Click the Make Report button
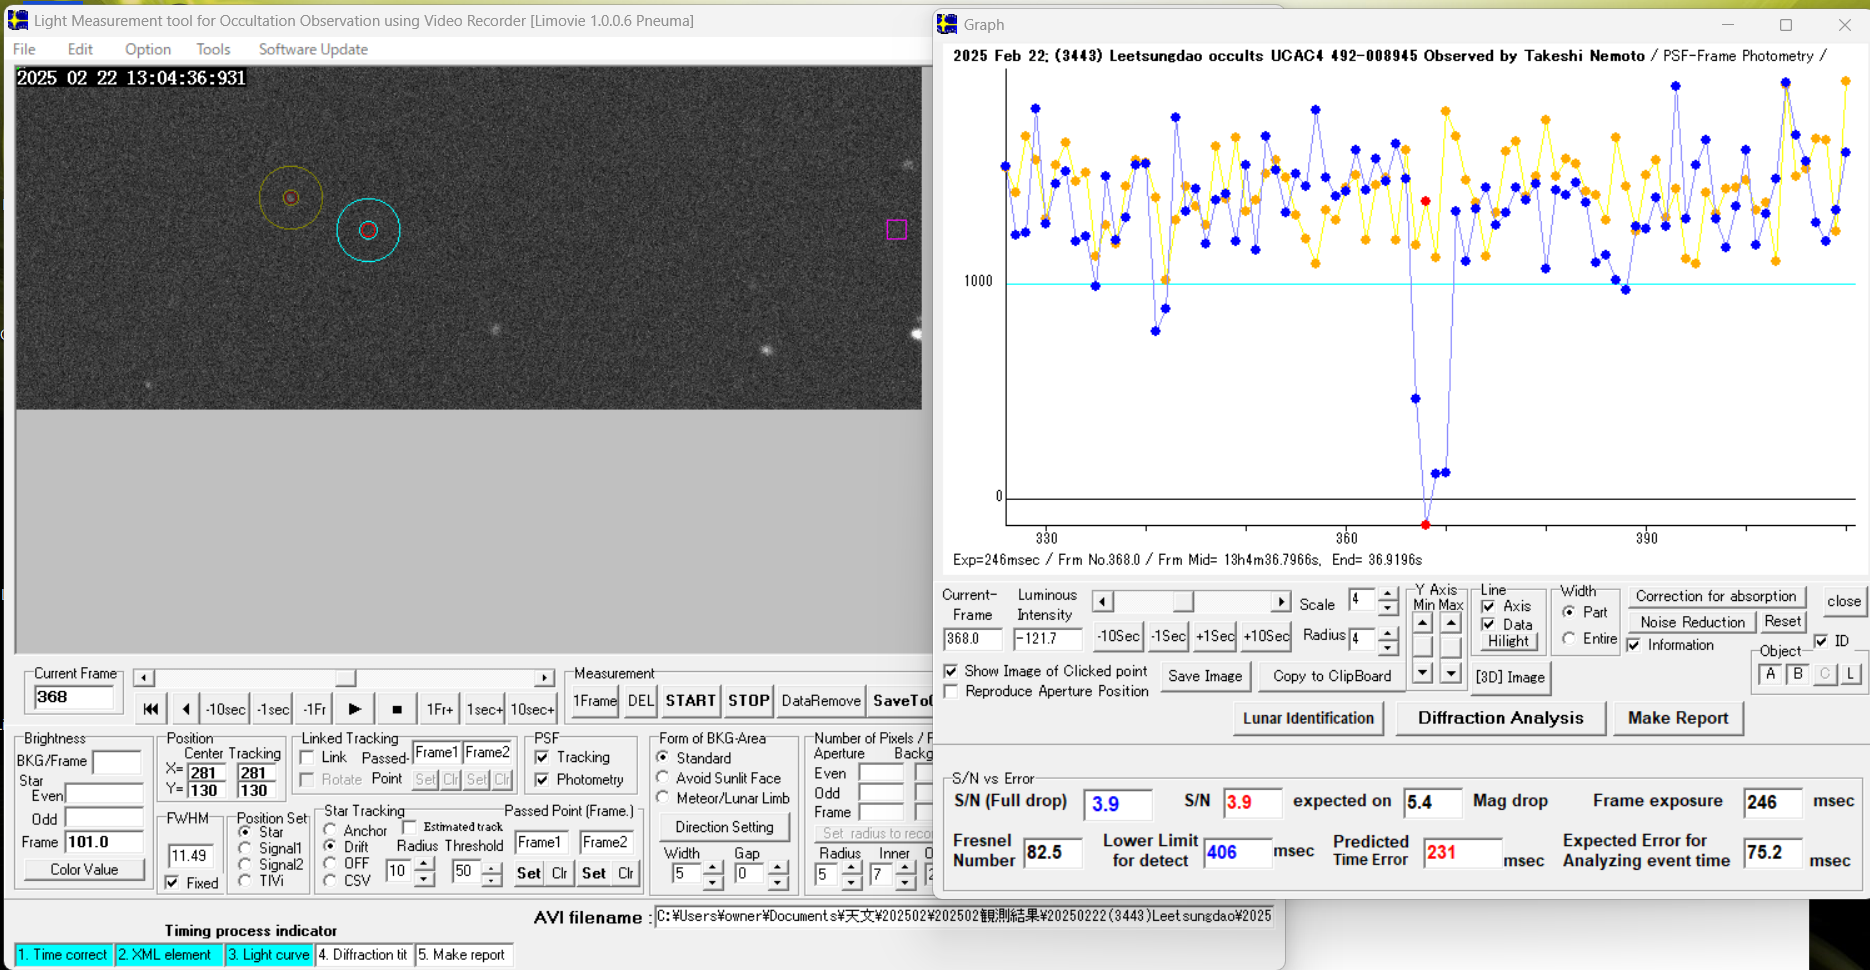Screen dimensions: 1870x970 [x=1677, y=718]
